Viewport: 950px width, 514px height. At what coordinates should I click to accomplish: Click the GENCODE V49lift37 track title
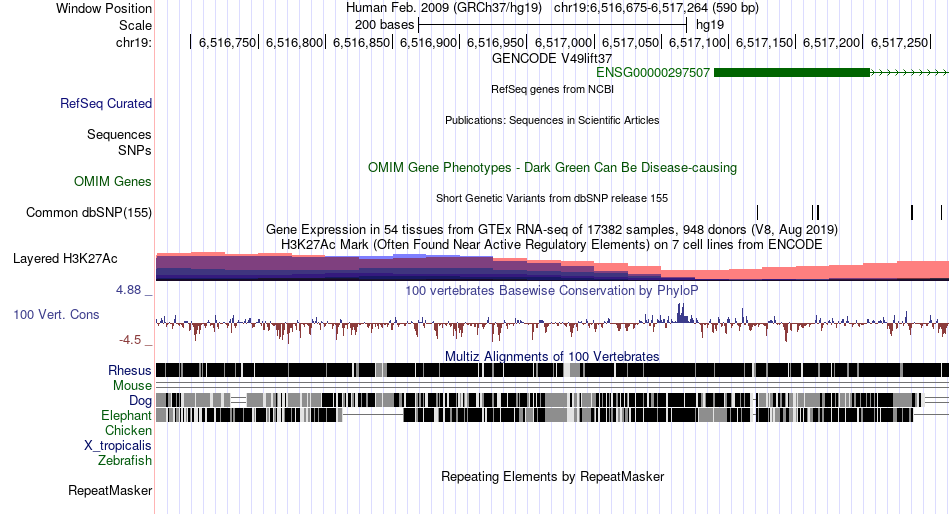(552, 58)
